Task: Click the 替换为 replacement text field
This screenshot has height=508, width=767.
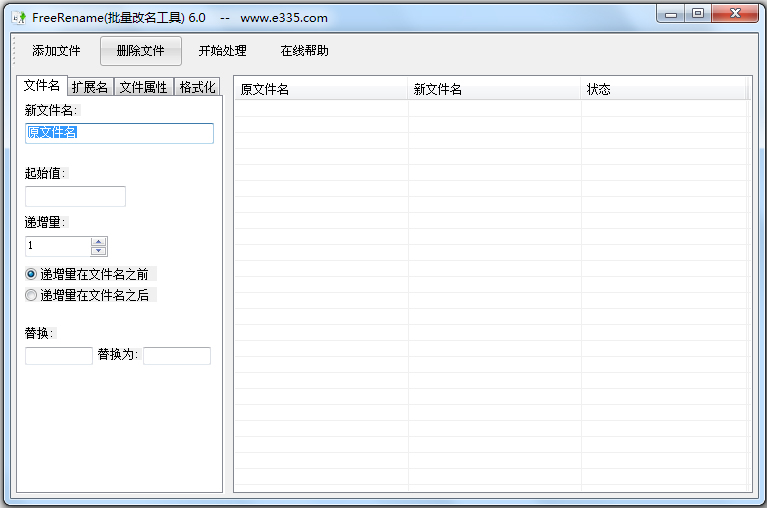Action: [177, 356]
